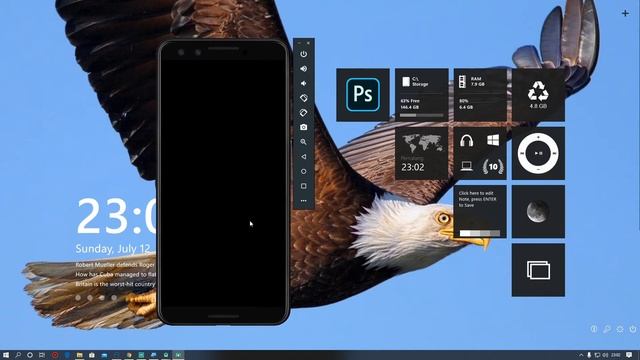
Task: Click the note tile text to edit note
Action: coord(478,199)
